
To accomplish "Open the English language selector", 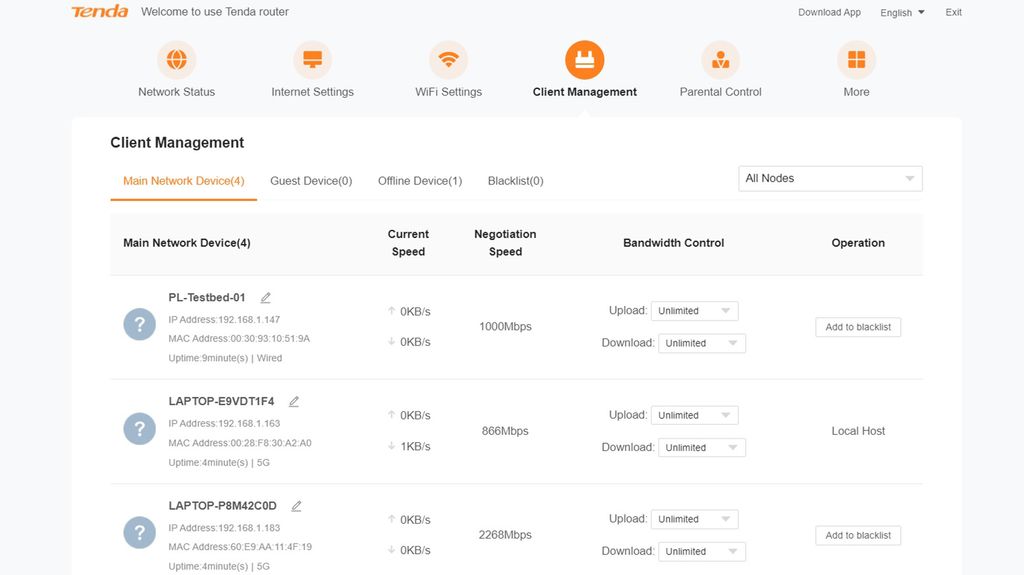I will tap(902, 13).
